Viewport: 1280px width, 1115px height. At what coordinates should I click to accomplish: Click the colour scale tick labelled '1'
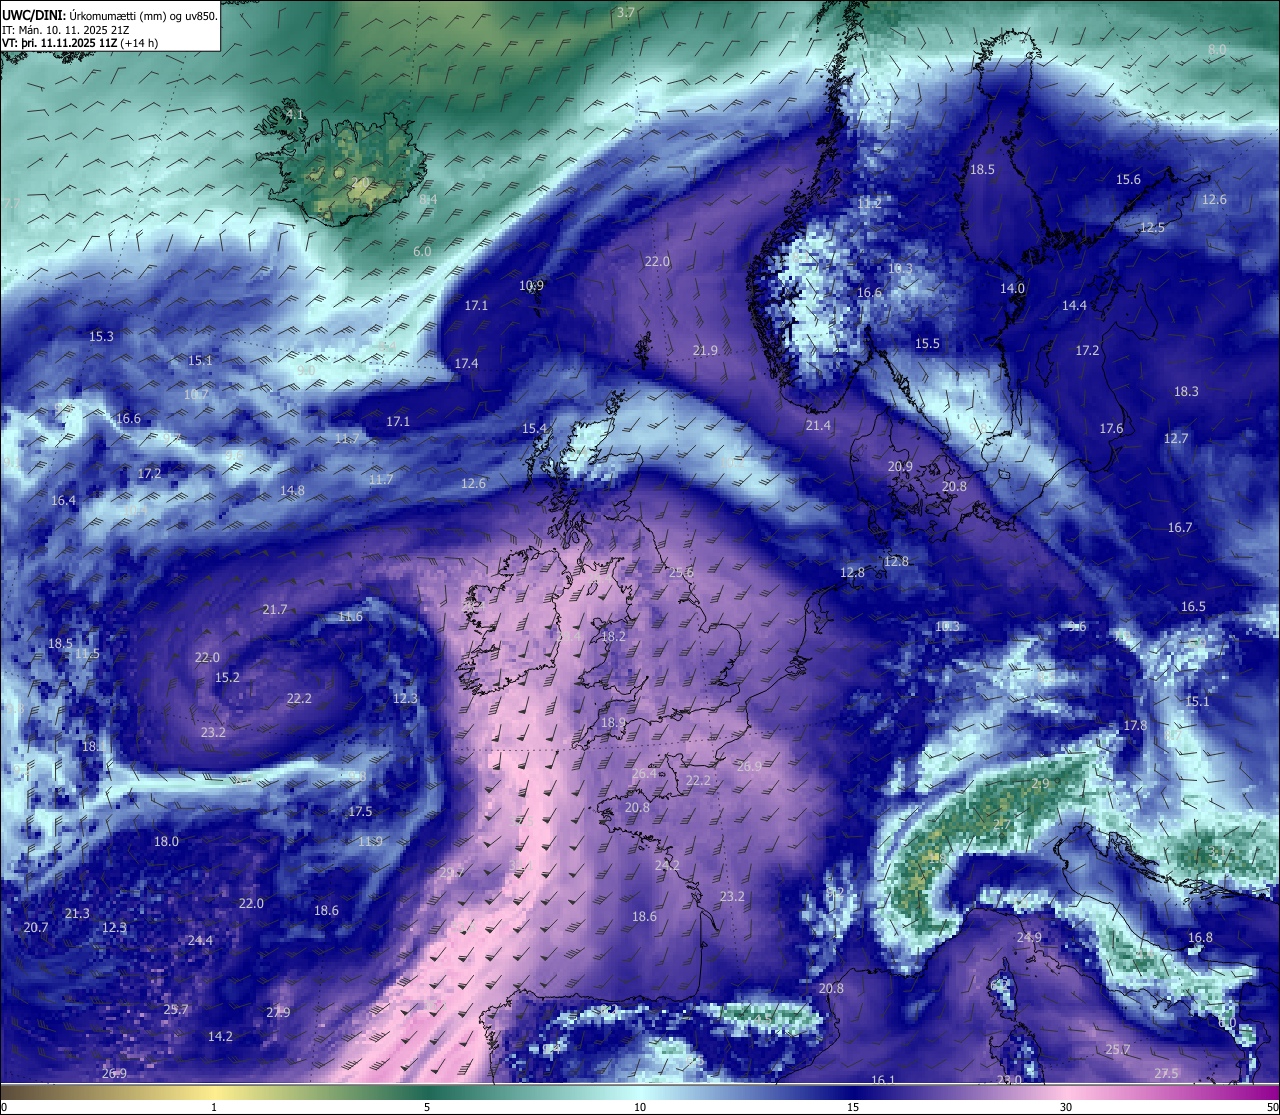tap(214, 1107)
